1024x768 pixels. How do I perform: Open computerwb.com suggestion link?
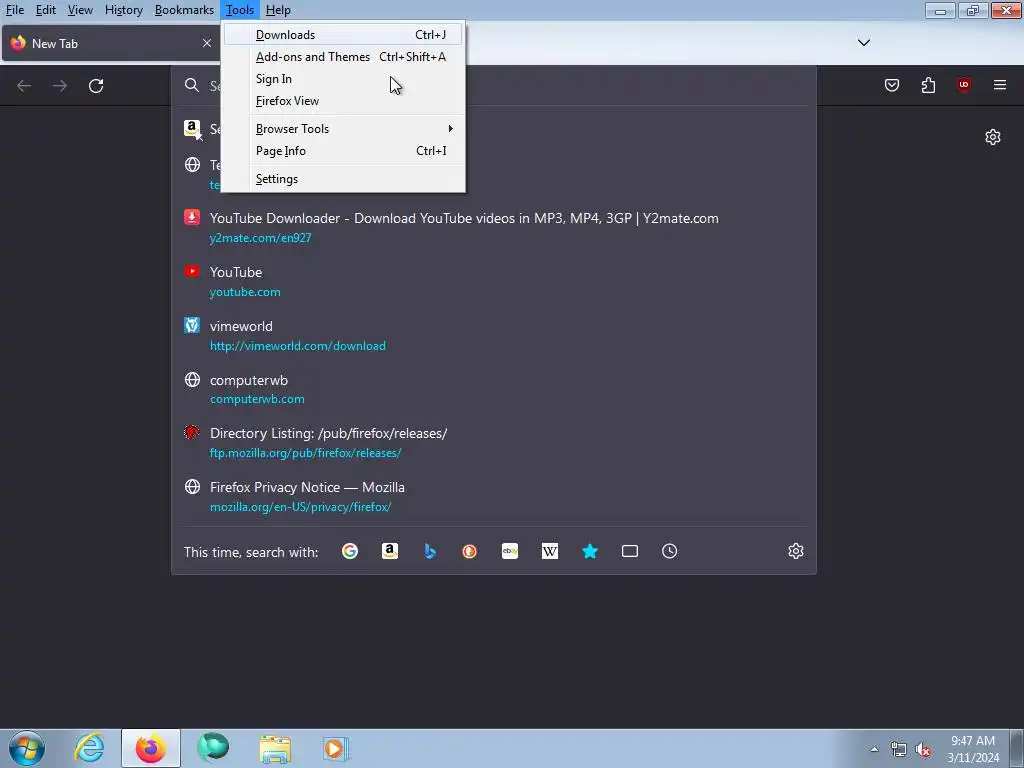(257, 399)
